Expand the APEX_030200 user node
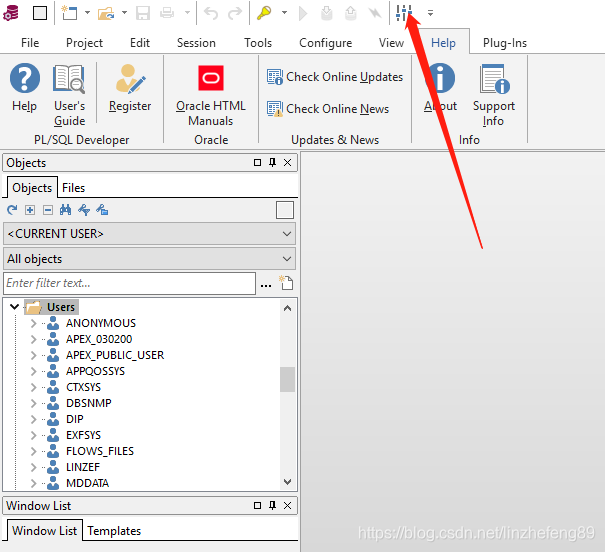The height and width of the screenshot is (552, 605). tap(34, 339)
